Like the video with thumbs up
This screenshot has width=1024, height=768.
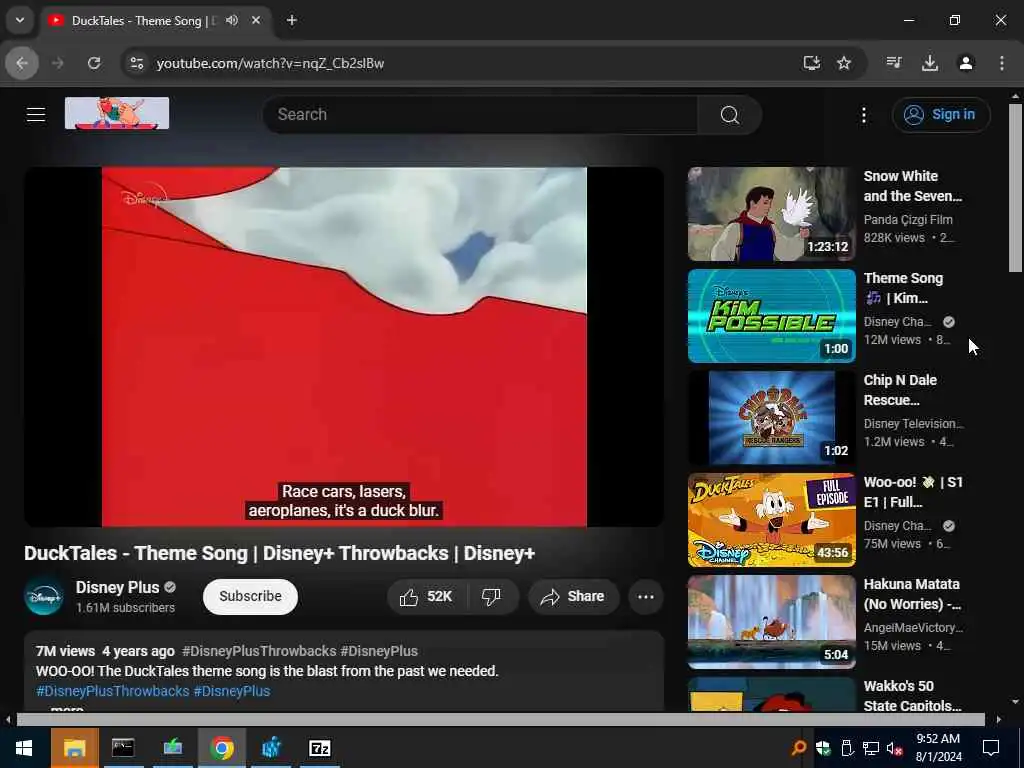(427, 596)
